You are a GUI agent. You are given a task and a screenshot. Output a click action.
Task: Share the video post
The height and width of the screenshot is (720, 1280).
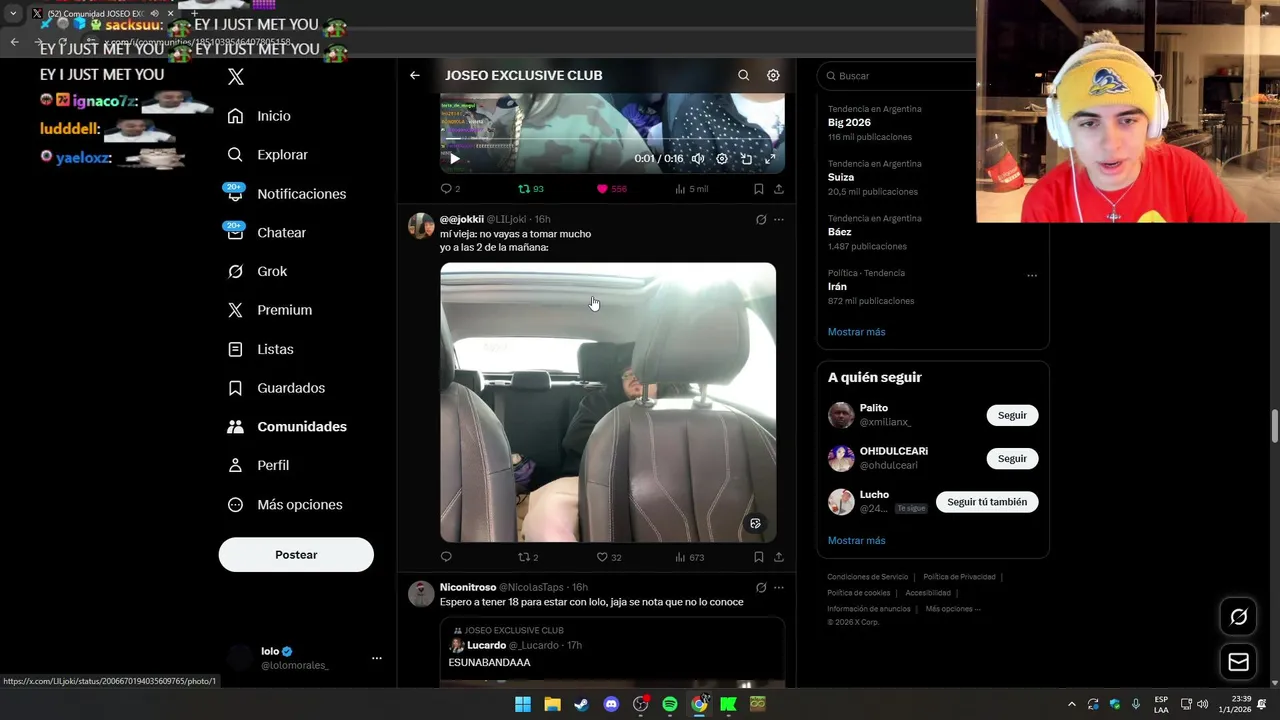779,189
